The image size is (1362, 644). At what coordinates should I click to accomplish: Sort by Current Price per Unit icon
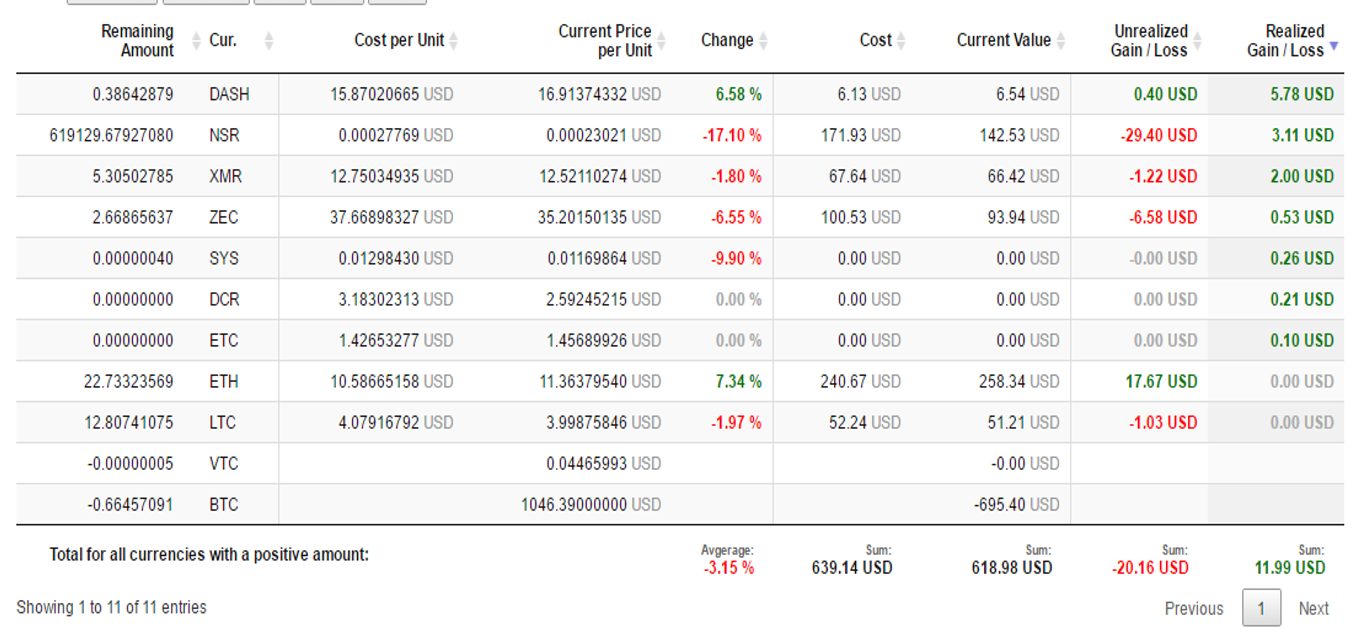click(661, 41)
